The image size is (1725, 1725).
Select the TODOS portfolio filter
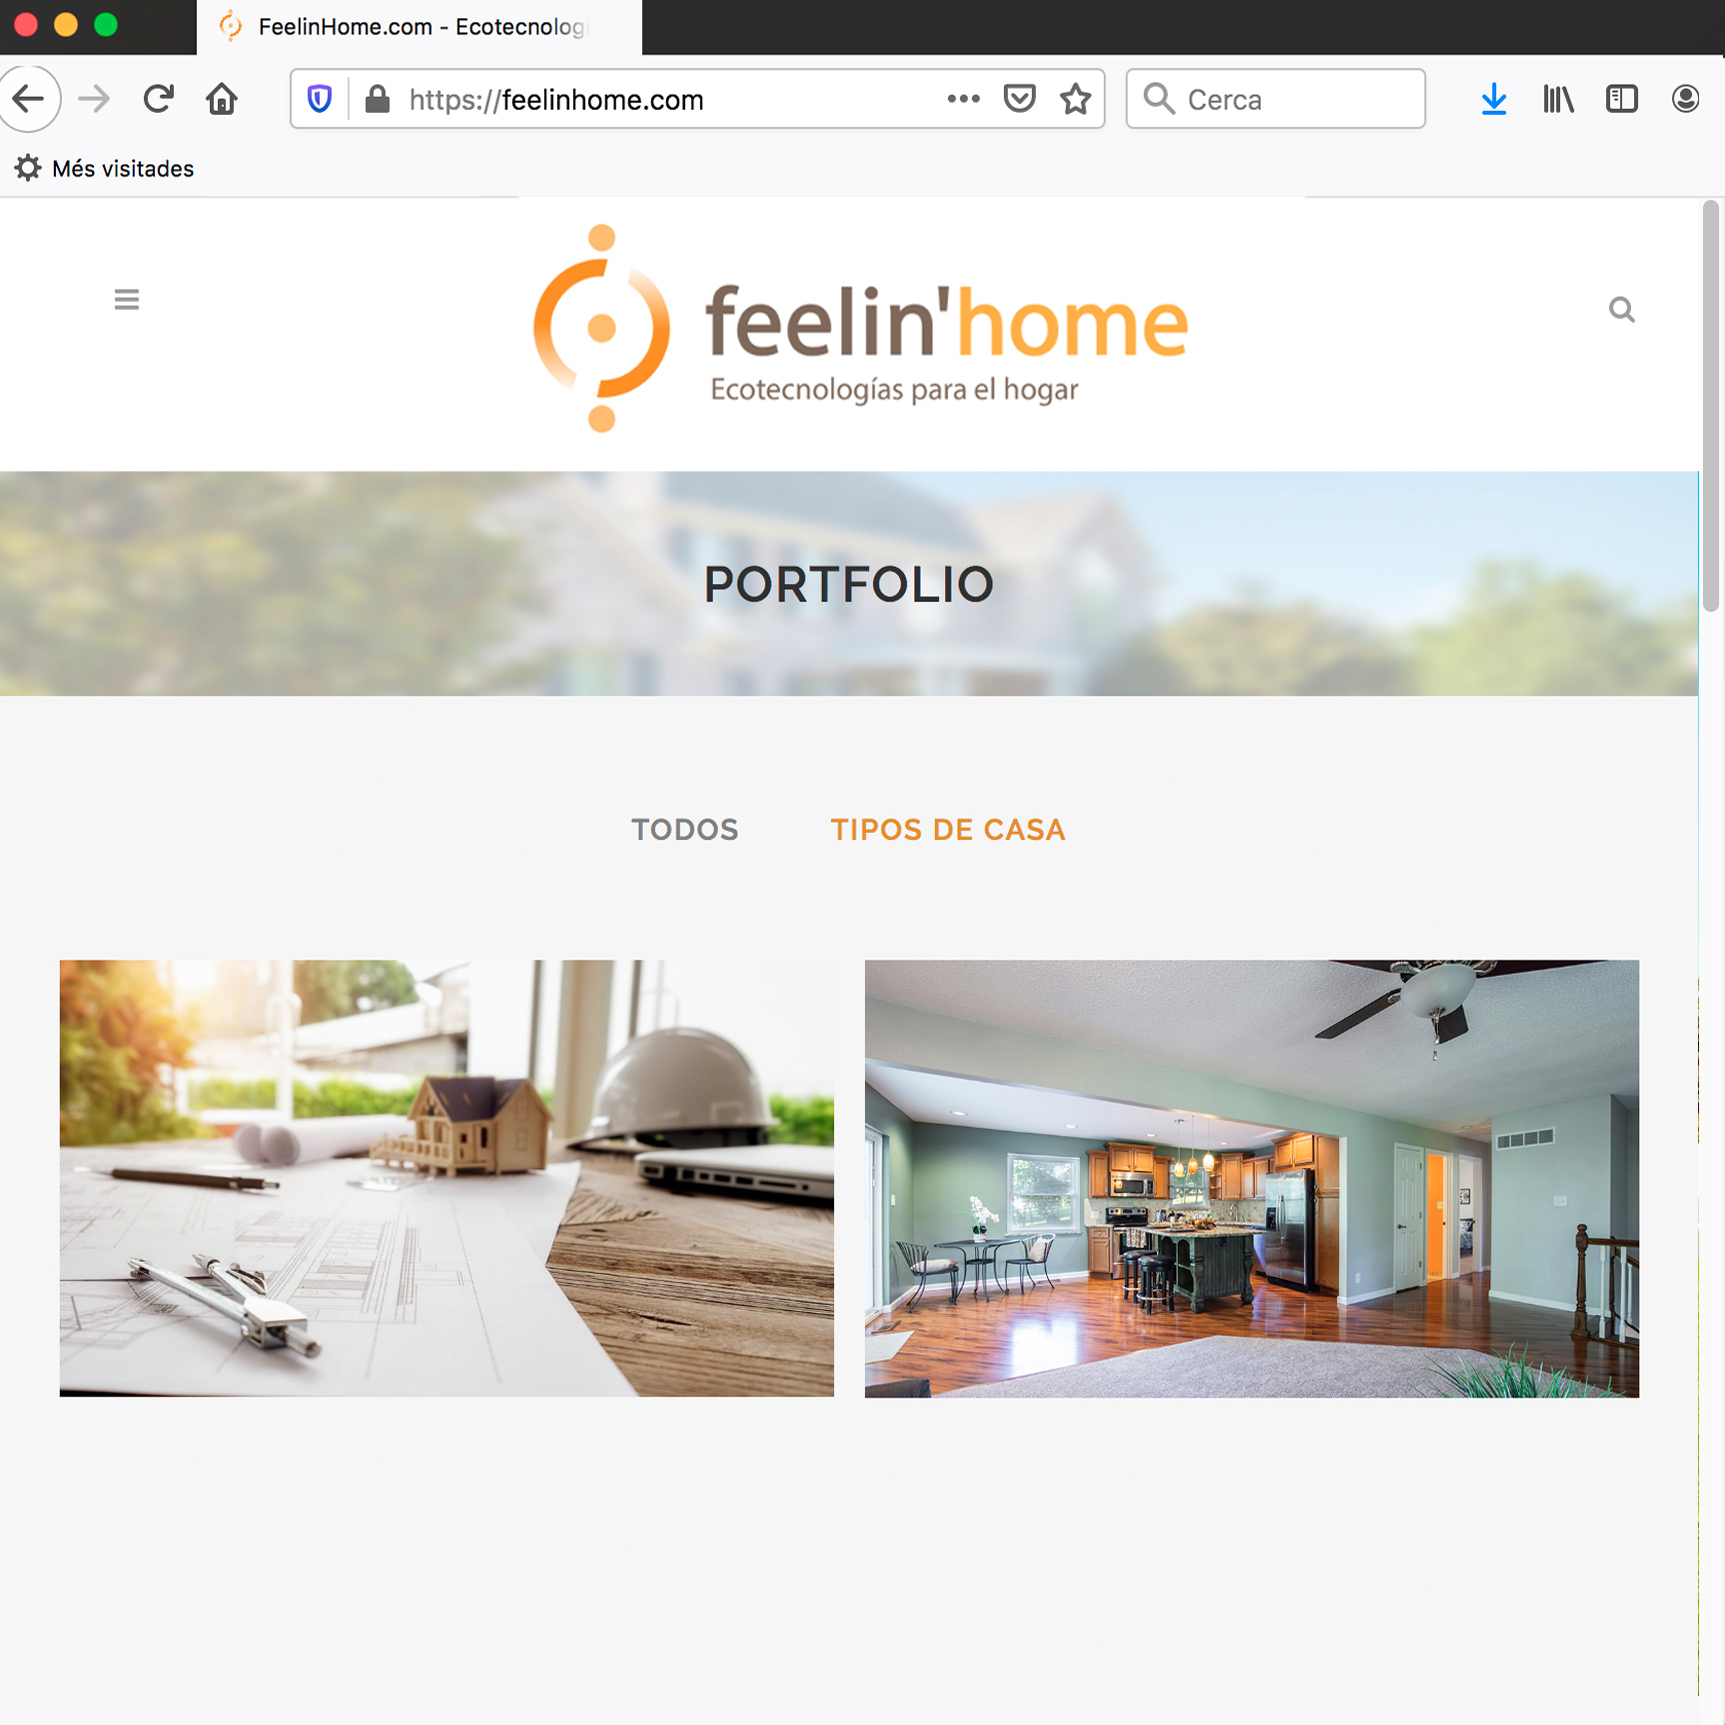coord(685,830)
